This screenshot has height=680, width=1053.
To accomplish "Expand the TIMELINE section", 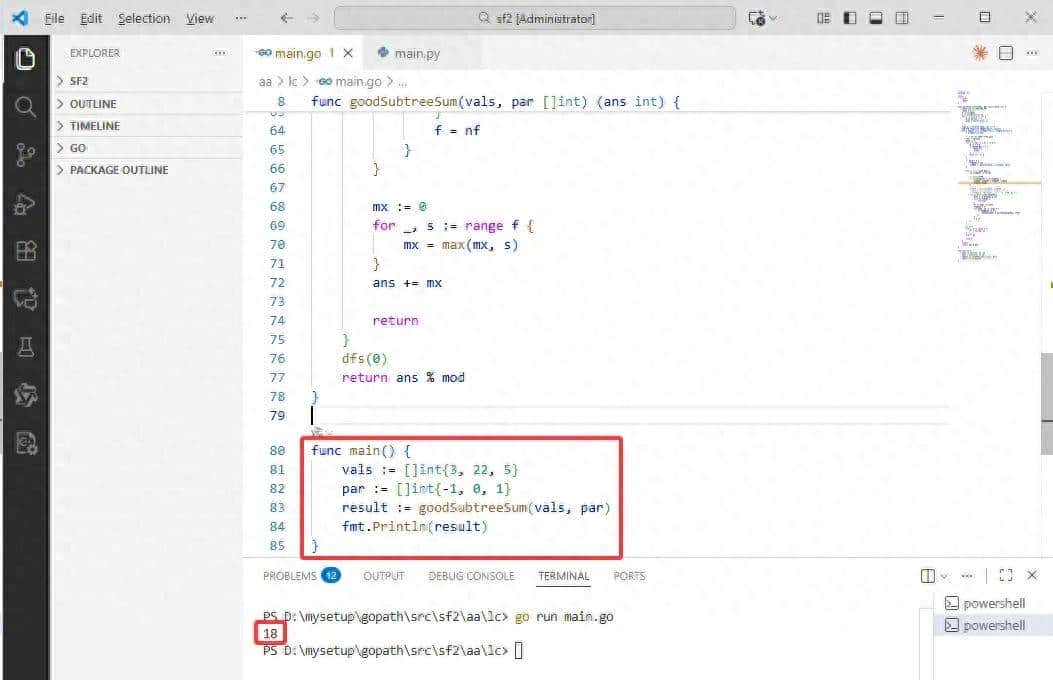I will (x=146, y=126).
